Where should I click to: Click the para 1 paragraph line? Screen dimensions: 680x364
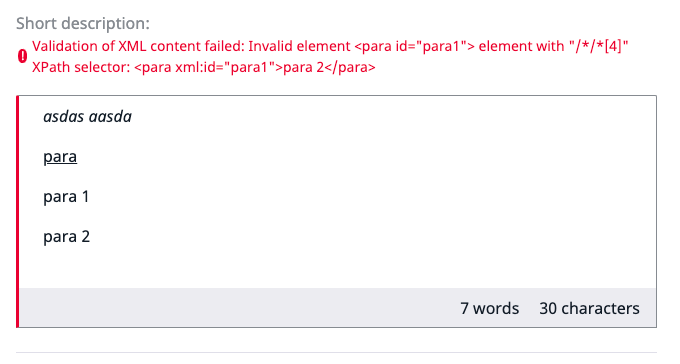pos(66,197)
